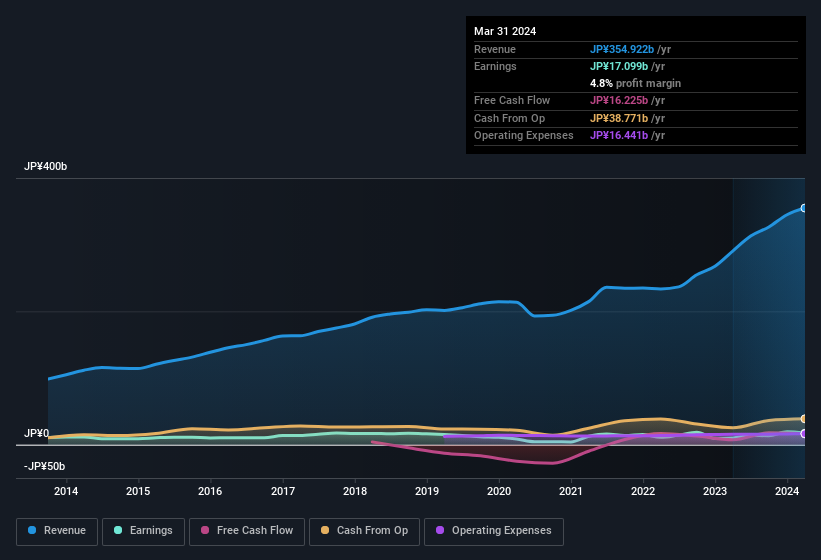Click the Operating Expenses endpoint marker

coord(803,433)
